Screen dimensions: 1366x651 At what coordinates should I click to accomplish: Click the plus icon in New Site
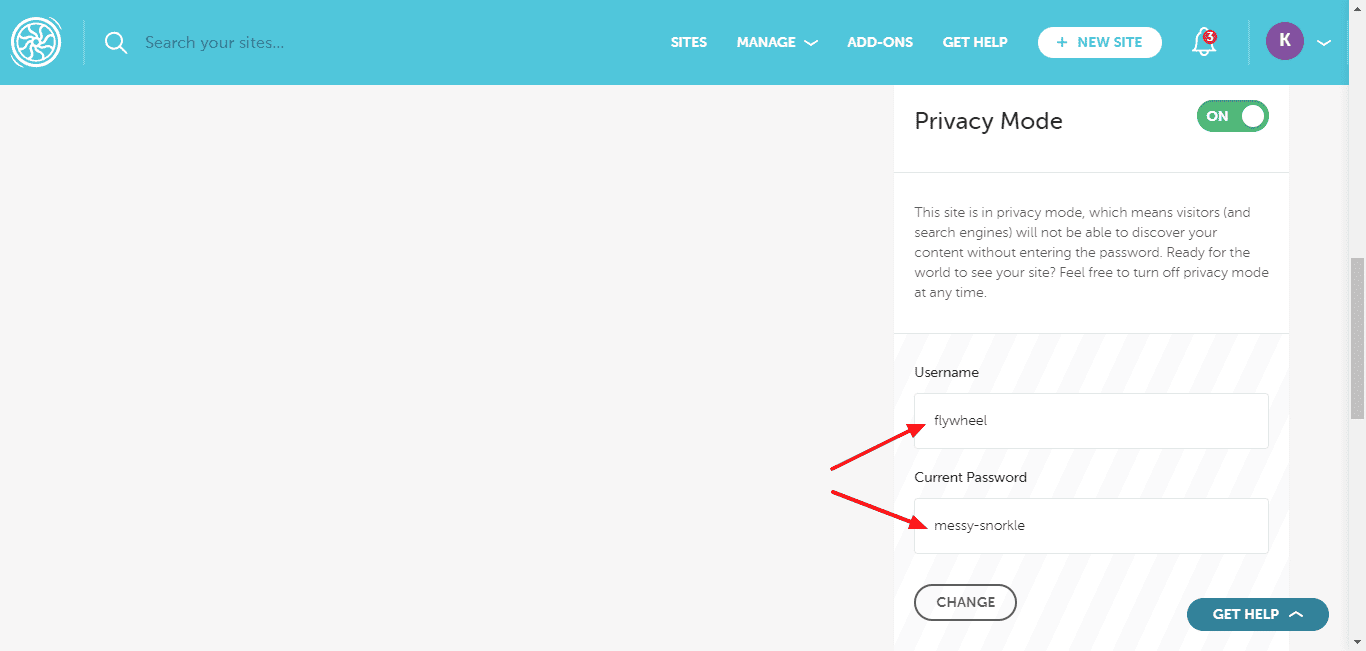point(1062,43)
